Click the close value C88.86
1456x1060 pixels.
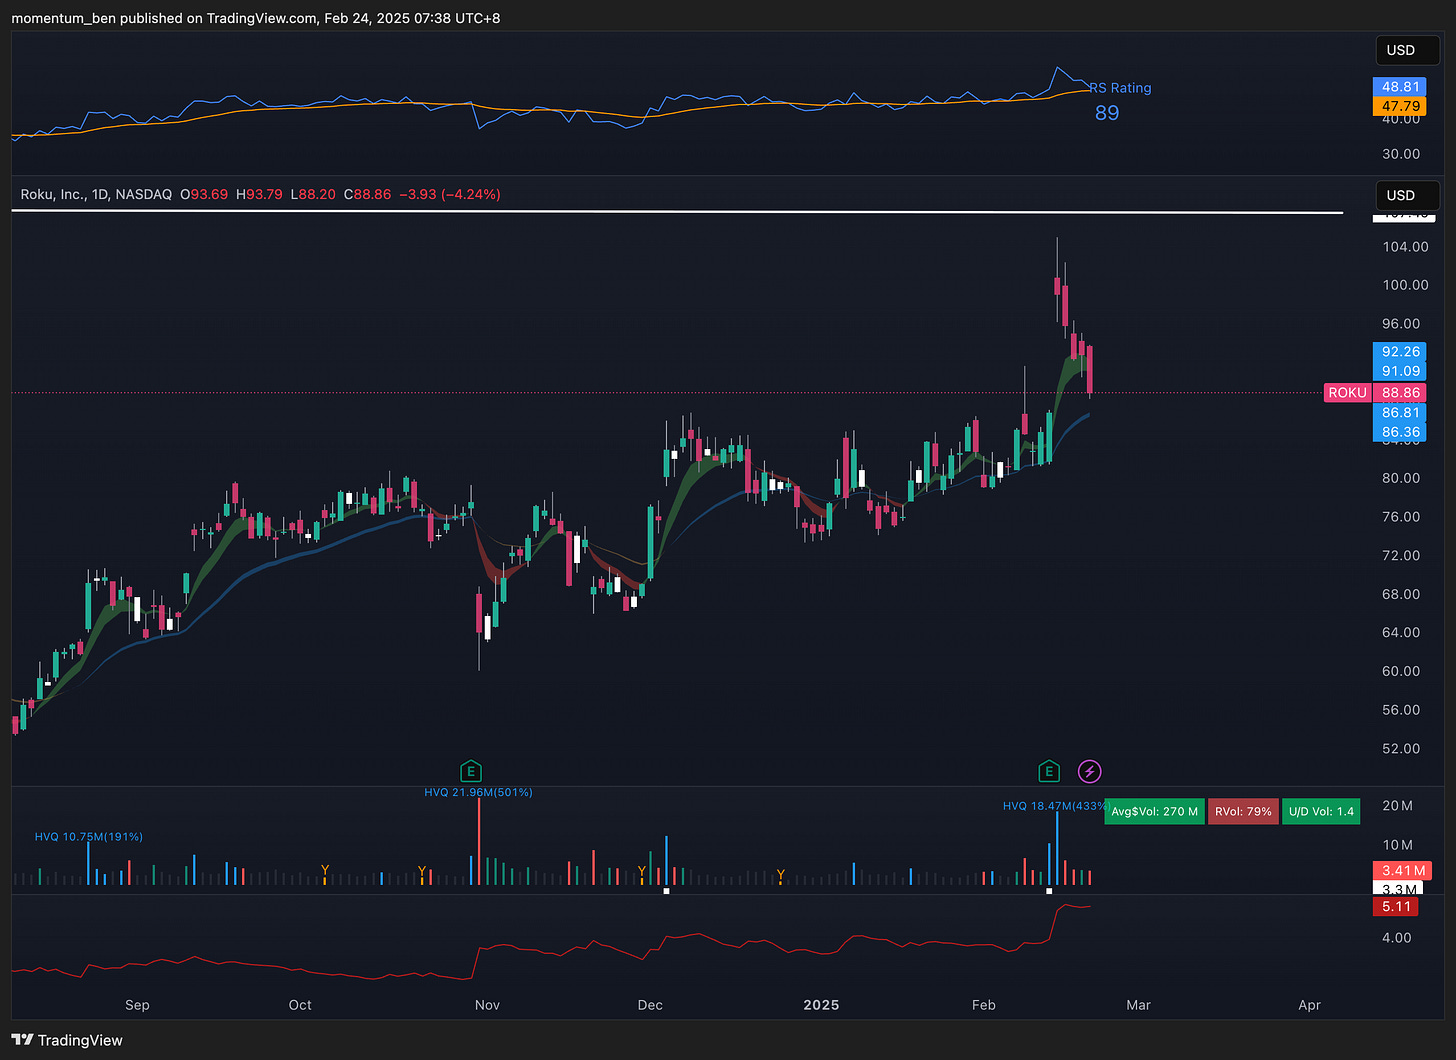[367, 194]
